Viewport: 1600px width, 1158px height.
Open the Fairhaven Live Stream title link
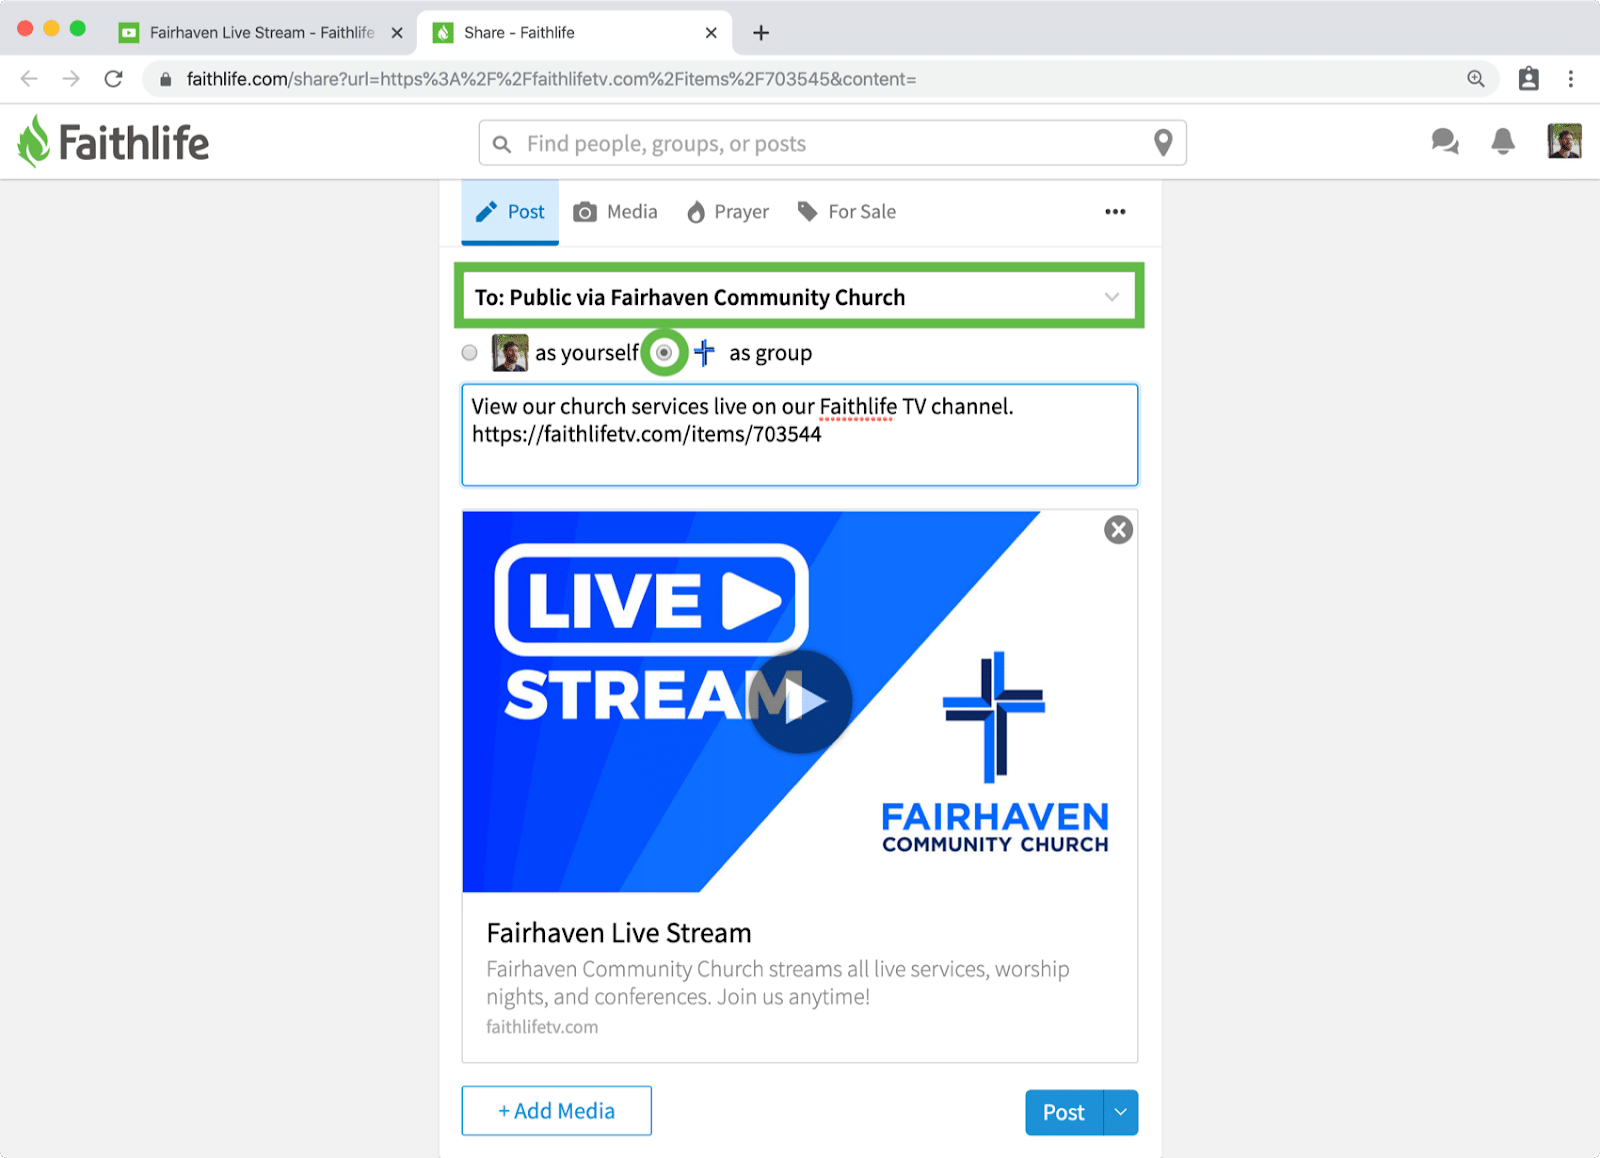click(x=619, y=933)
